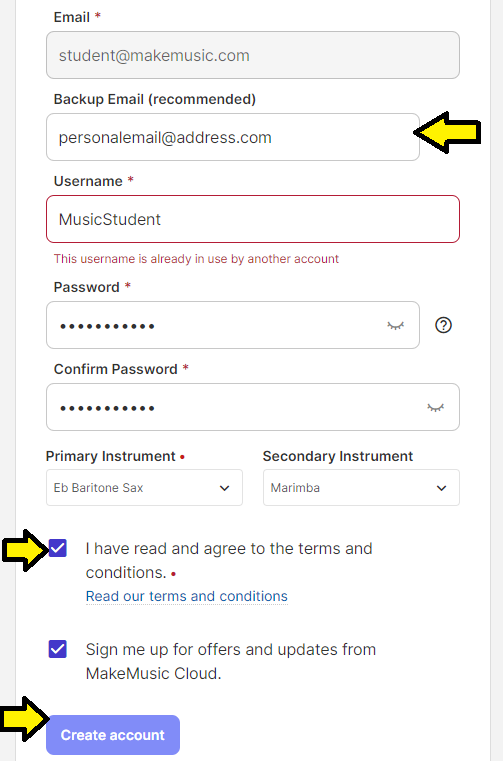The height and width of the screenshot is (761, 503).
Task: Click the 'Sign me up for offers' label text
Action: 231,661
